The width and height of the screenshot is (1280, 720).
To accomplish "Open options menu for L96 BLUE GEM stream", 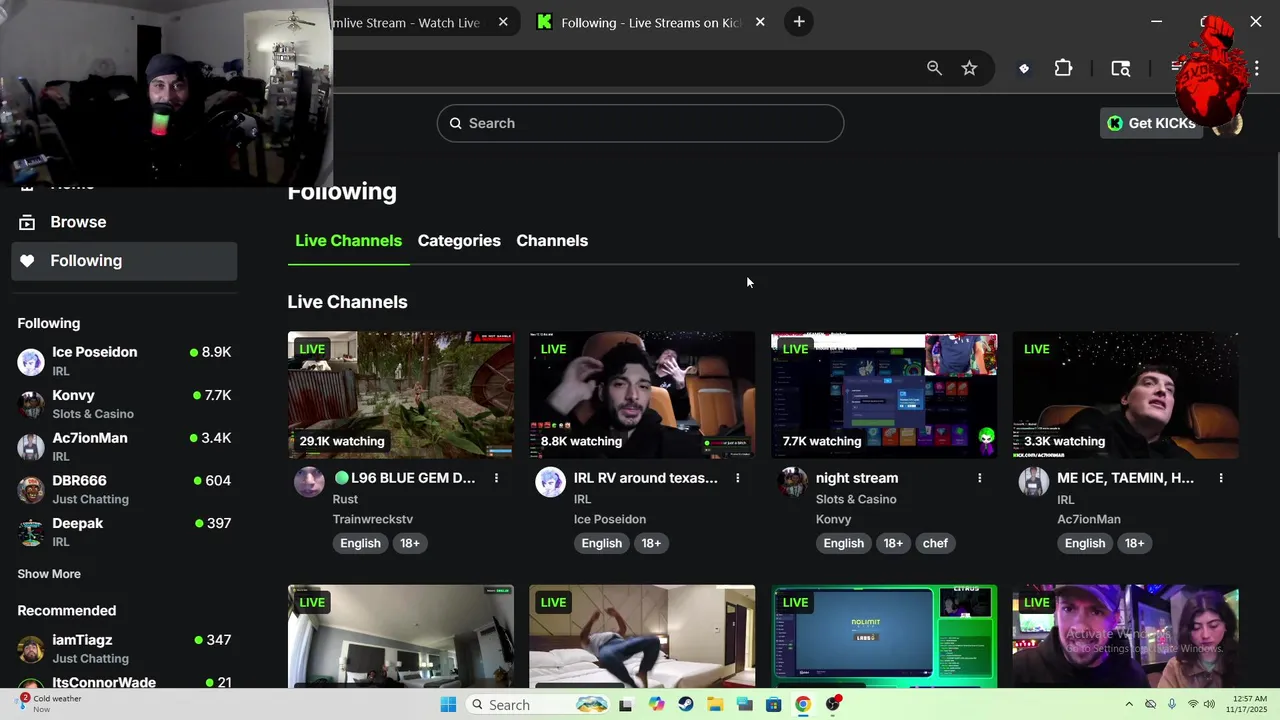I will tap(496, 478).
